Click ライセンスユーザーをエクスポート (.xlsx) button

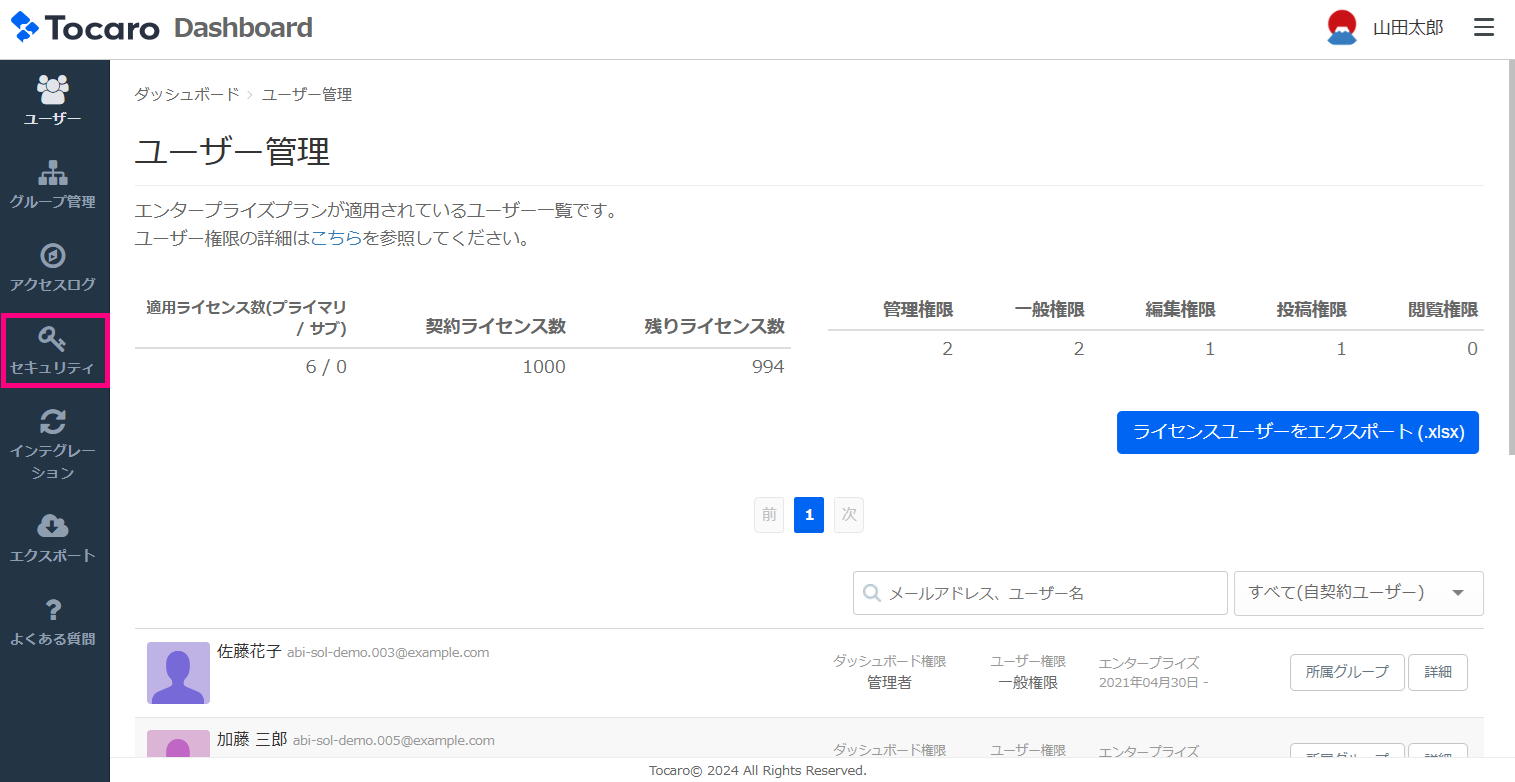pos(1297,432)
